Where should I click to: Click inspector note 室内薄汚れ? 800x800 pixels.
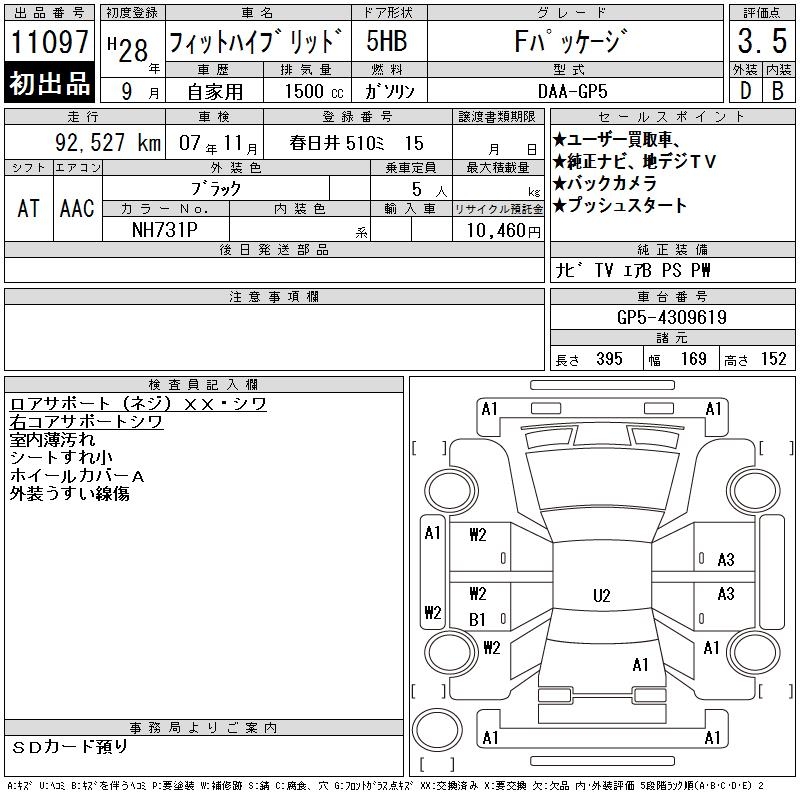[x=52, y=439]
